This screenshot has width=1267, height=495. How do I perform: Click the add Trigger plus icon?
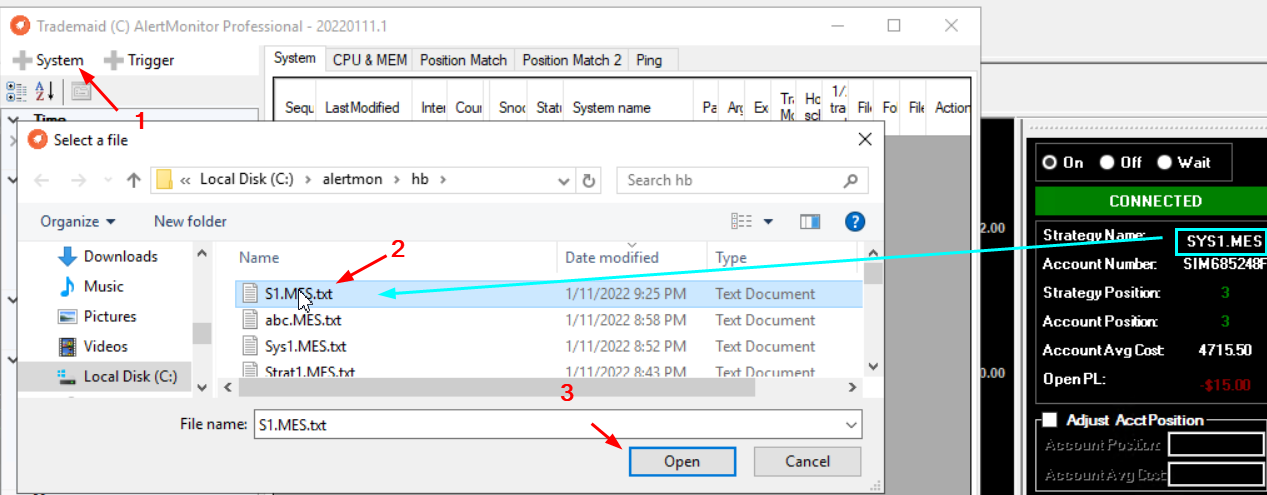click(114, 60)
